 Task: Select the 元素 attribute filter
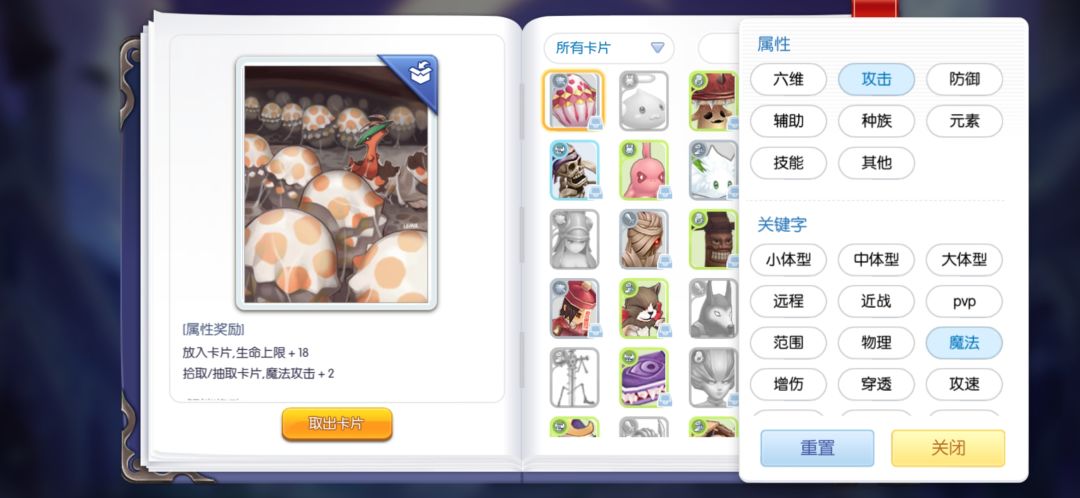click(964, 121)
